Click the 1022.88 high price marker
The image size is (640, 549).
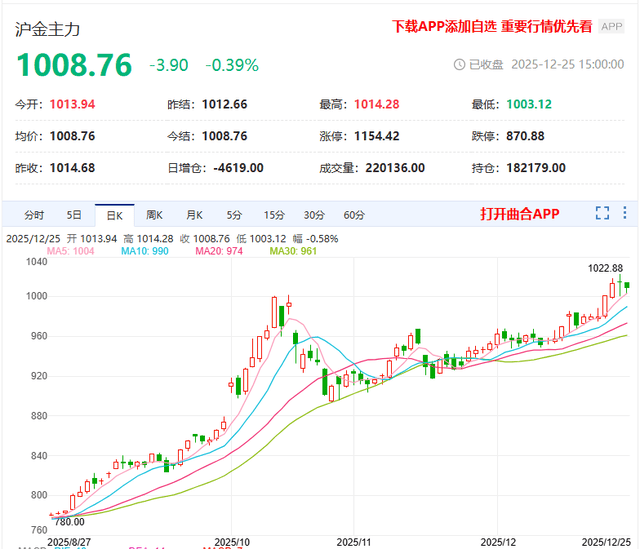(x=606, y=268)
